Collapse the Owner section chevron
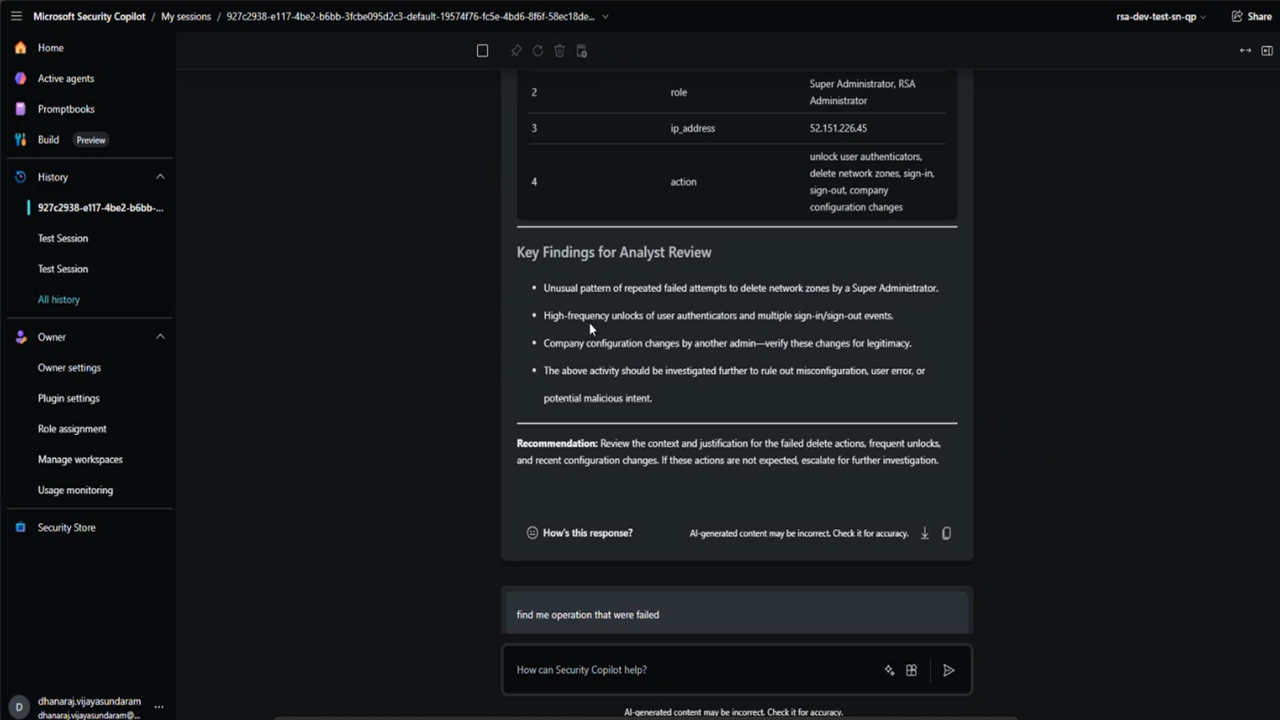1280x720 pixels. [x=160, y=337]
